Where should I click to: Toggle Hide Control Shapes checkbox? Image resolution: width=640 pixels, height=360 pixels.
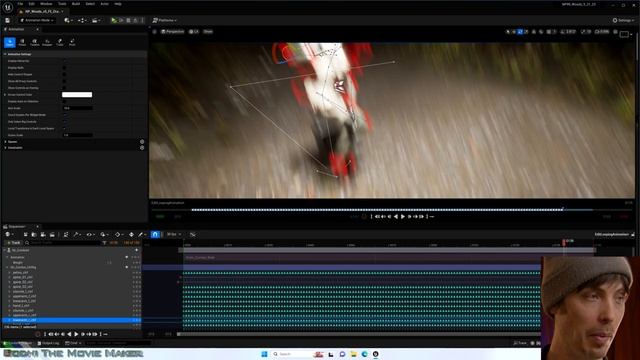pyautogui.click(x=64, y=74)
